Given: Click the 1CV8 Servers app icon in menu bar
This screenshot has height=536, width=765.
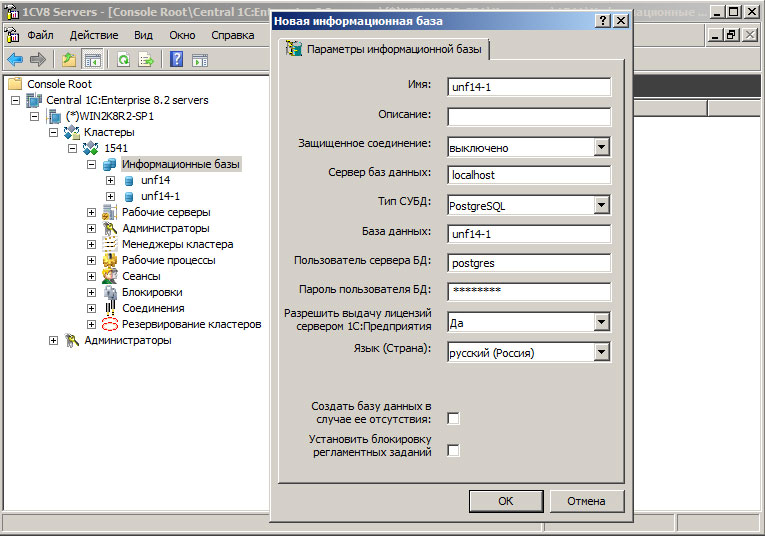Looking at the screenshot, I should point(12,35).
